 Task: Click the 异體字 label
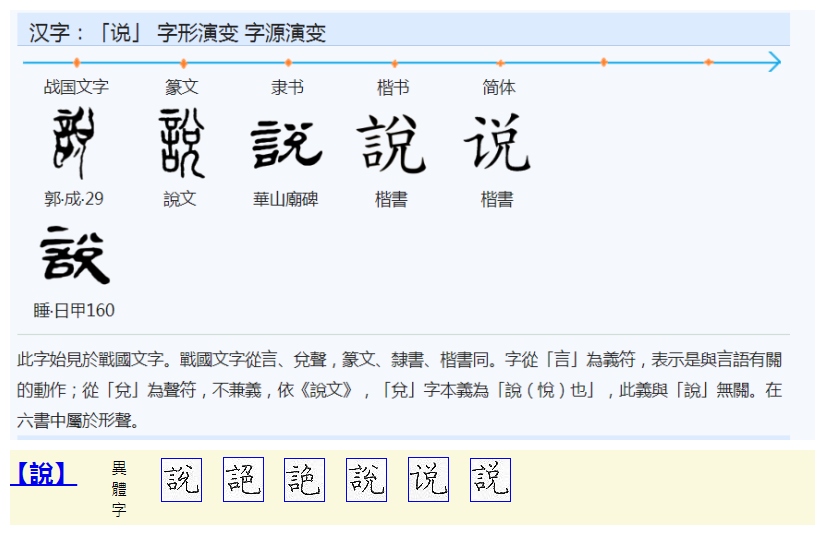119,489
